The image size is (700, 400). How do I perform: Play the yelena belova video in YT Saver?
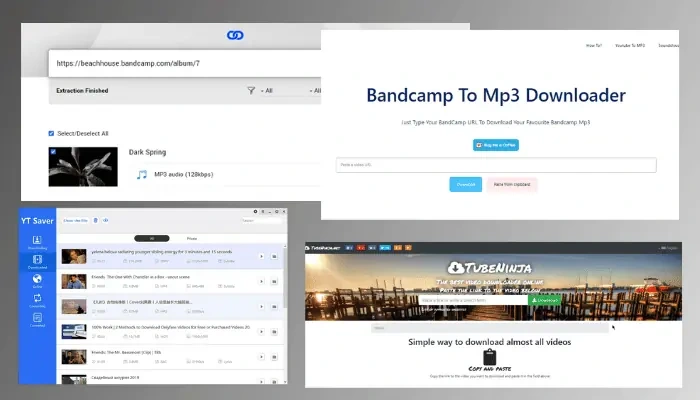click(x=262, y=256)
